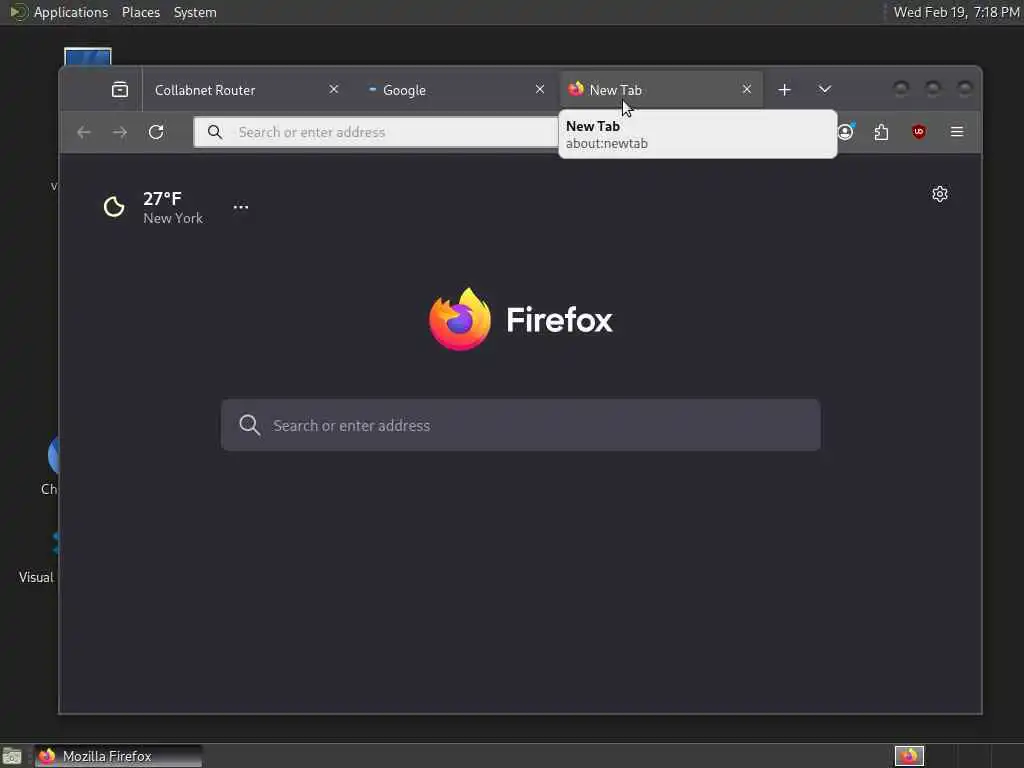Click the magnifier icon in the address bar
The image size is (1024, 768).
point(215,133)
